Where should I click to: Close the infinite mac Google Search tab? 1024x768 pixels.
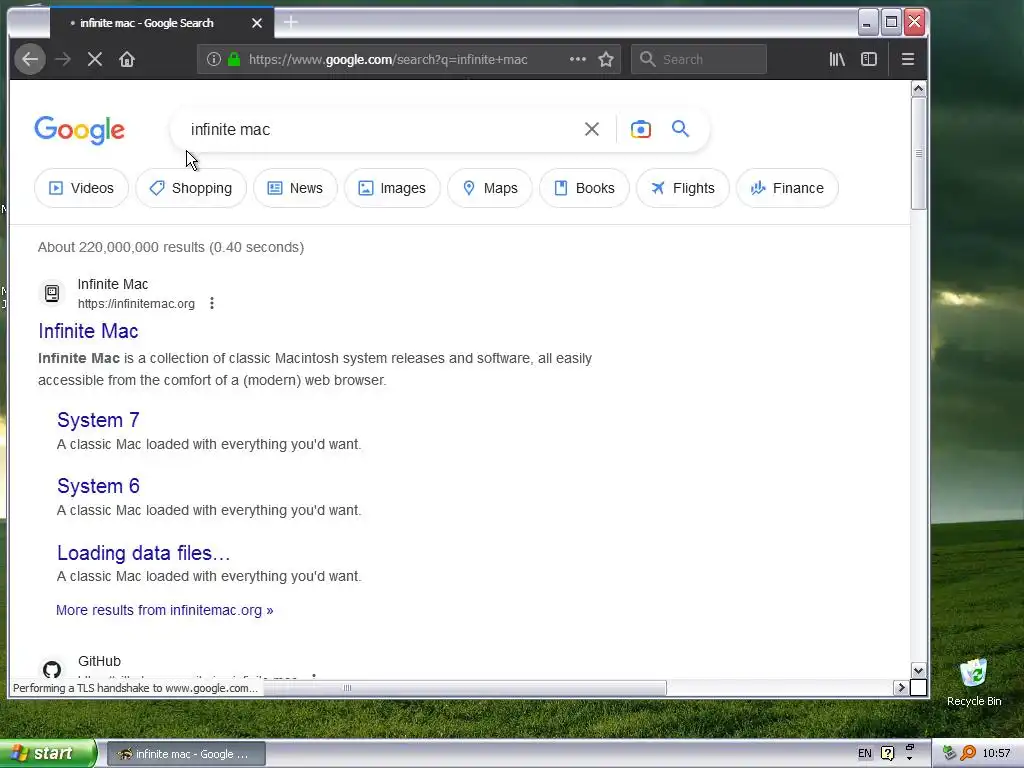tap(257, 23)
